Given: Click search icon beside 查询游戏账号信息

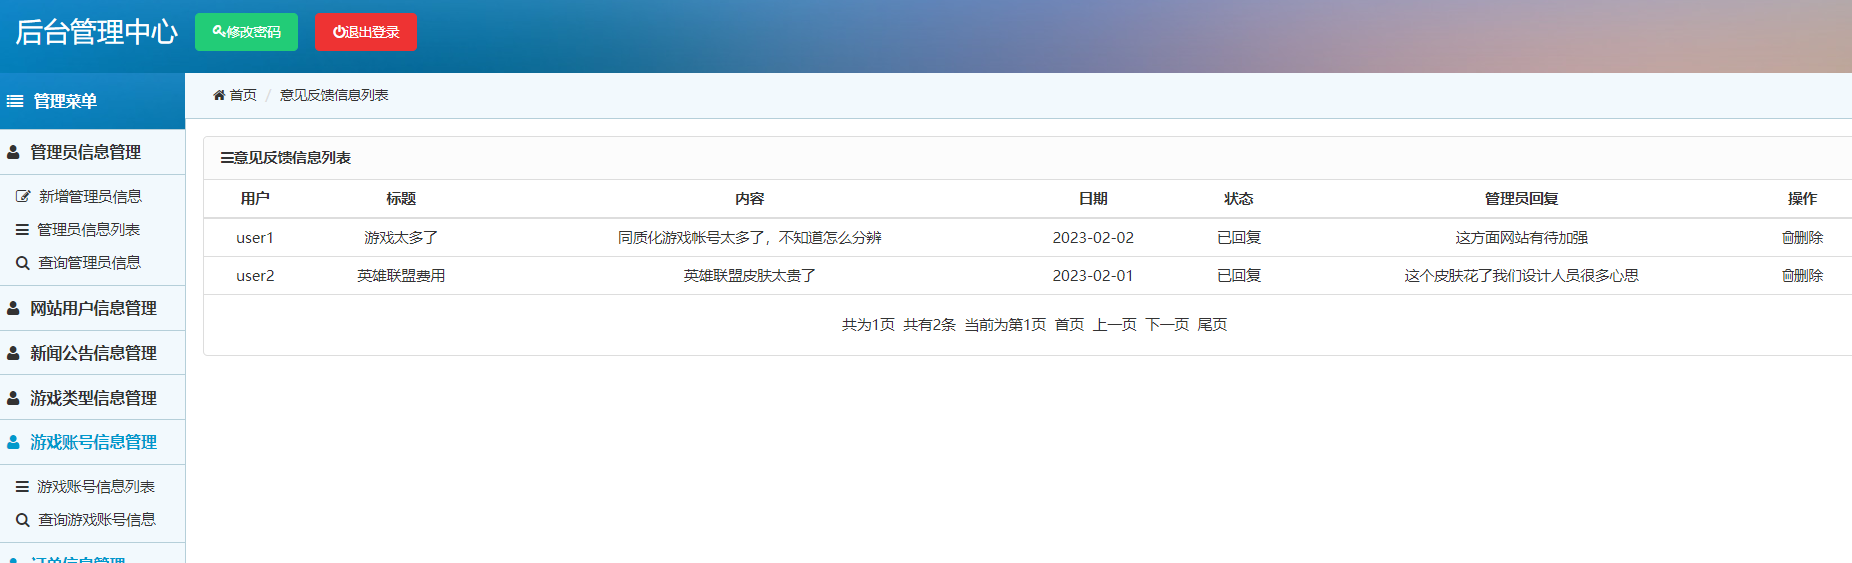Looking at the screenshot, I should pos(22,520).
